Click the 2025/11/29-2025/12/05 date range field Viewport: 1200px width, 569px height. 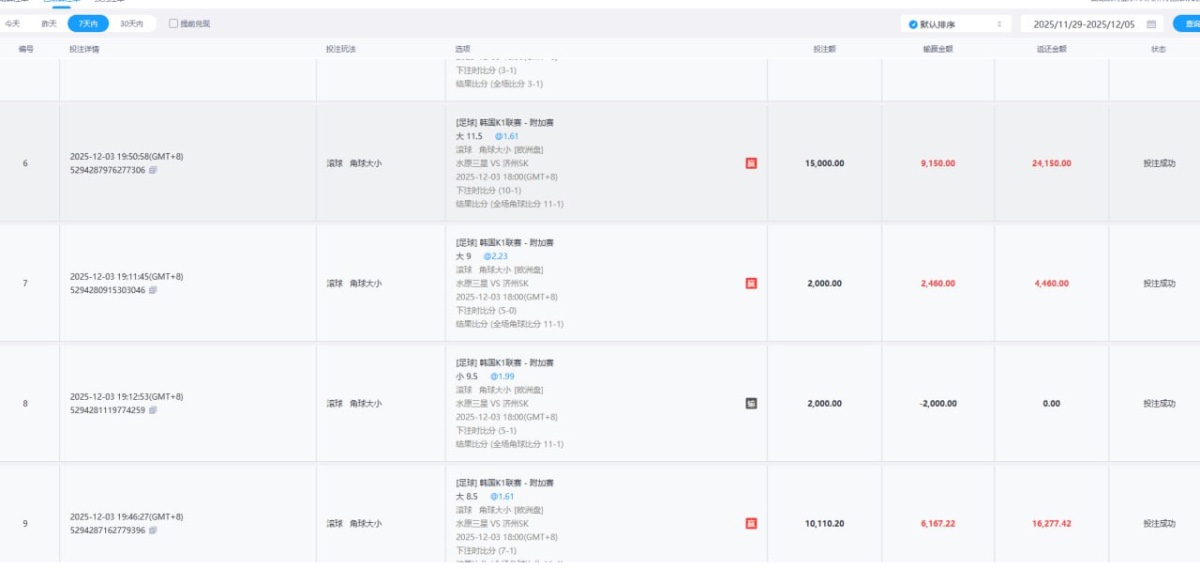[1085, 24]
